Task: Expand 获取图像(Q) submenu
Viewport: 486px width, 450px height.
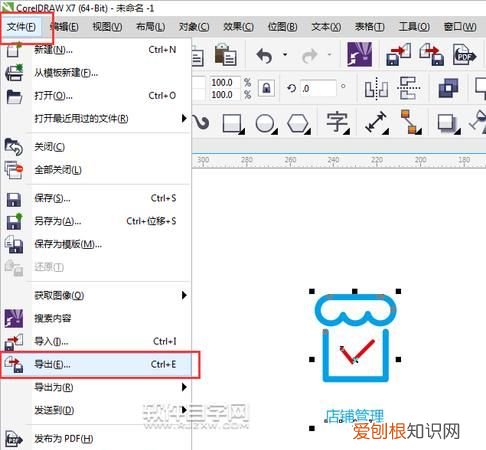Action: tap(97, 295)
